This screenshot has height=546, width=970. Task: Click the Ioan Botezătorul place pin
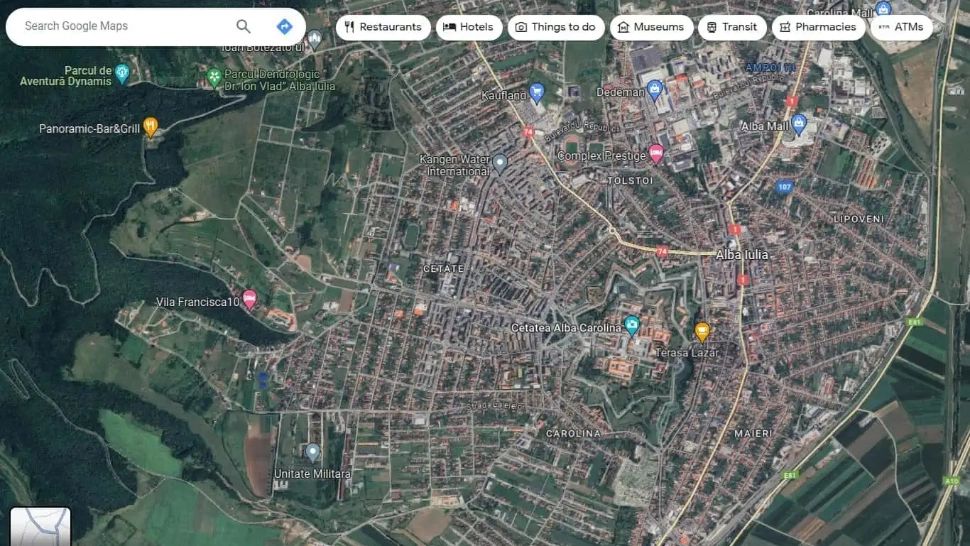[315, 39]
